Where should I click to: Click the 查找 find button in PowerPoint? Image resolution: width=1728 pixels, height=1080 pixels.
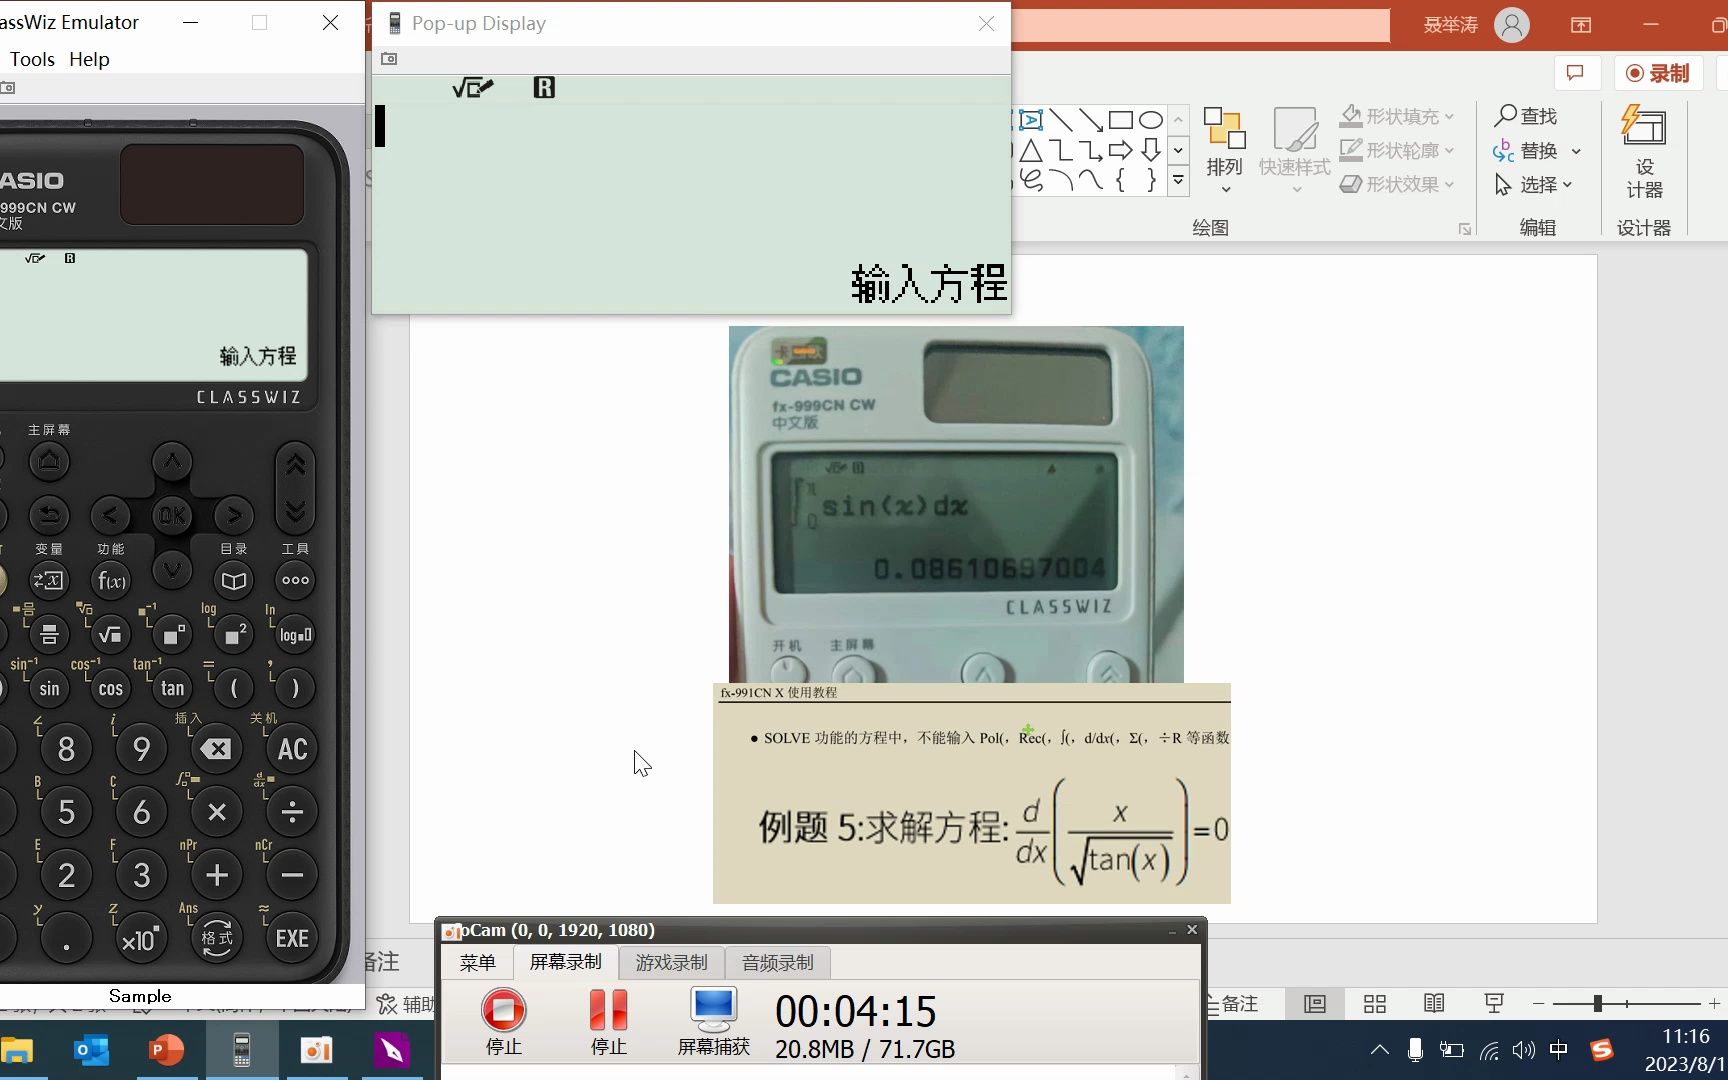pos(1526,116)
